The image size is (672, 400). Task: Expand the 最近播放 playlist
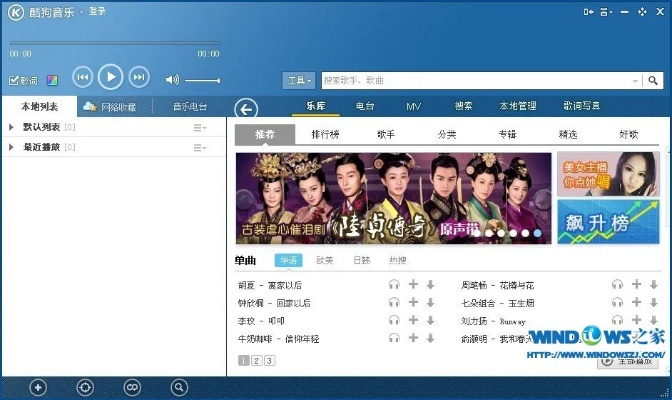click(11, 147)
